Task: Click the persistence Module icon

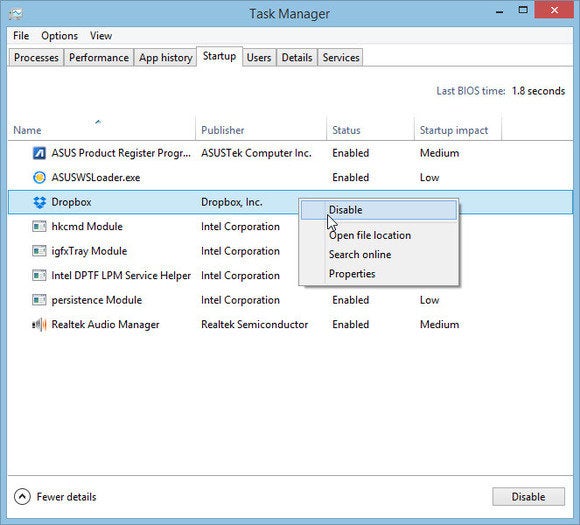Action: [39, 300]
